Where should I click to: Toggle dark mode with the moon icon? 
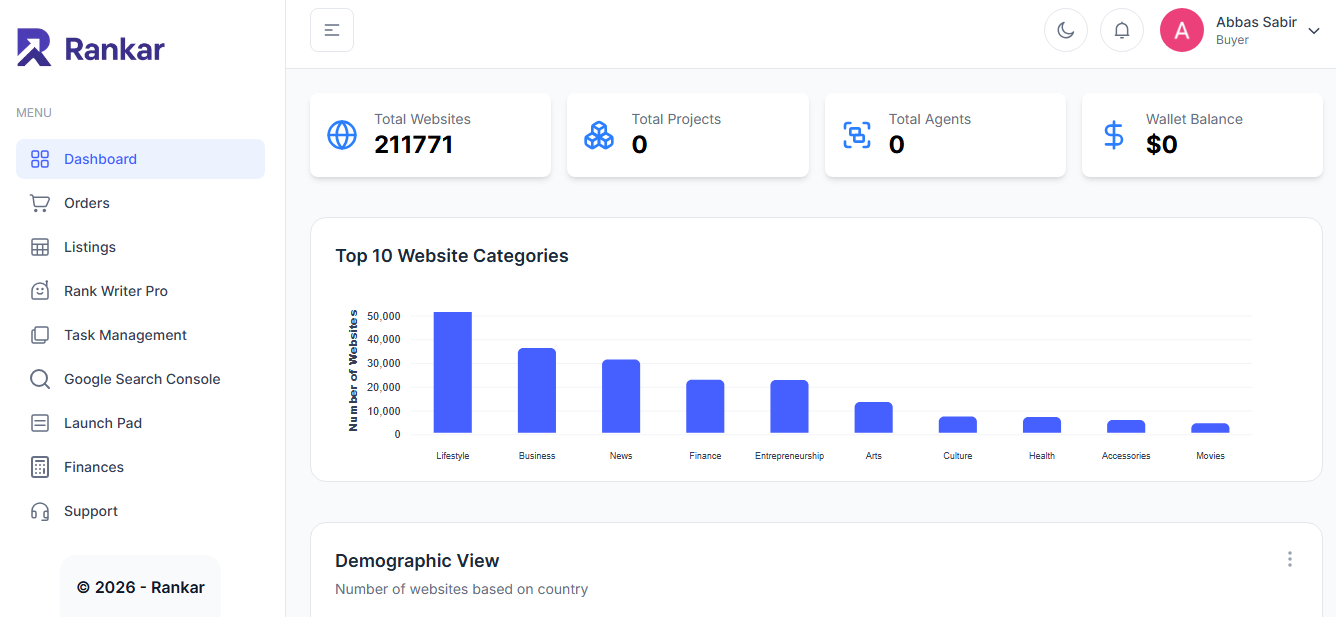[1065, 30]
